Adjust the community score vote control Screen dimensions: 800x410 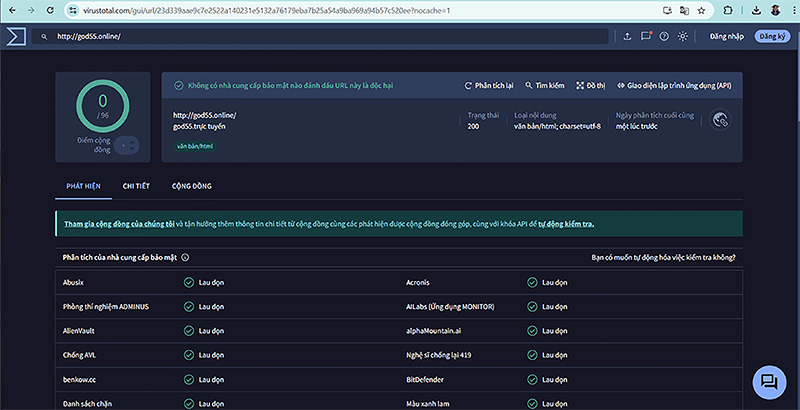pos(127,145)
